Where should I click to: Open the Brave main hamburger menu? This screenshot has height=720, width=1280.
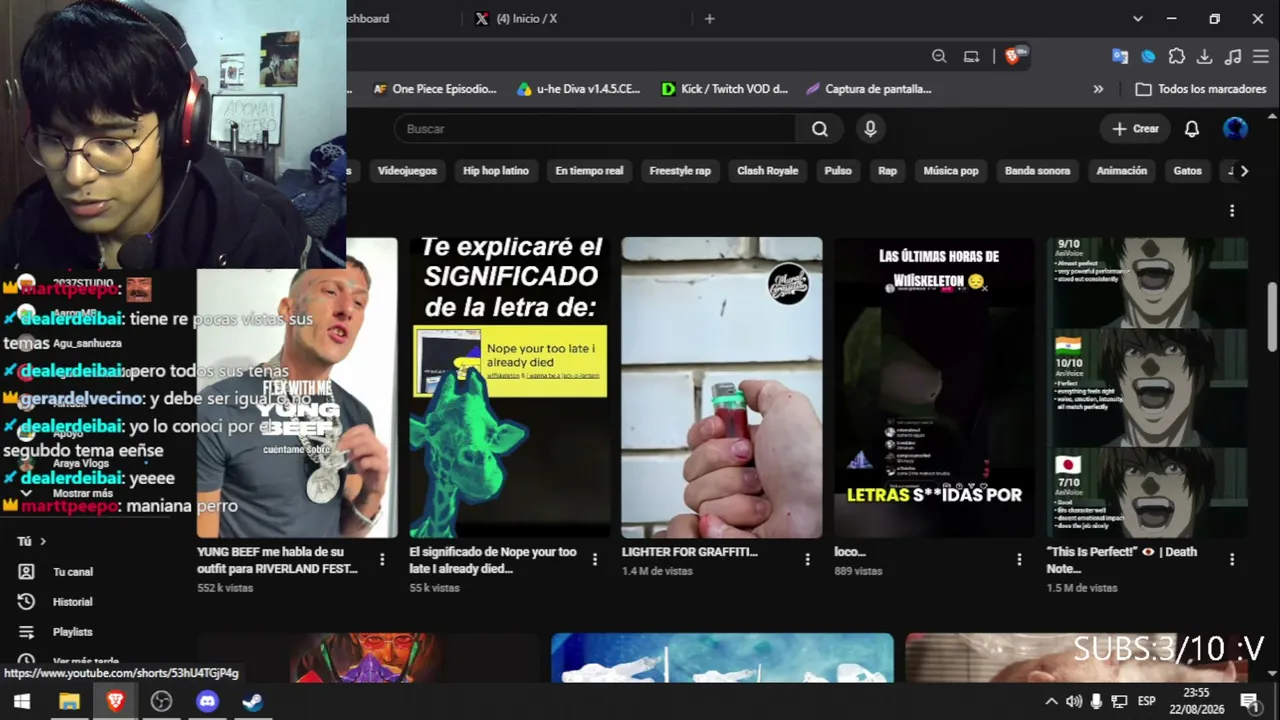[x=1261, y=57]
